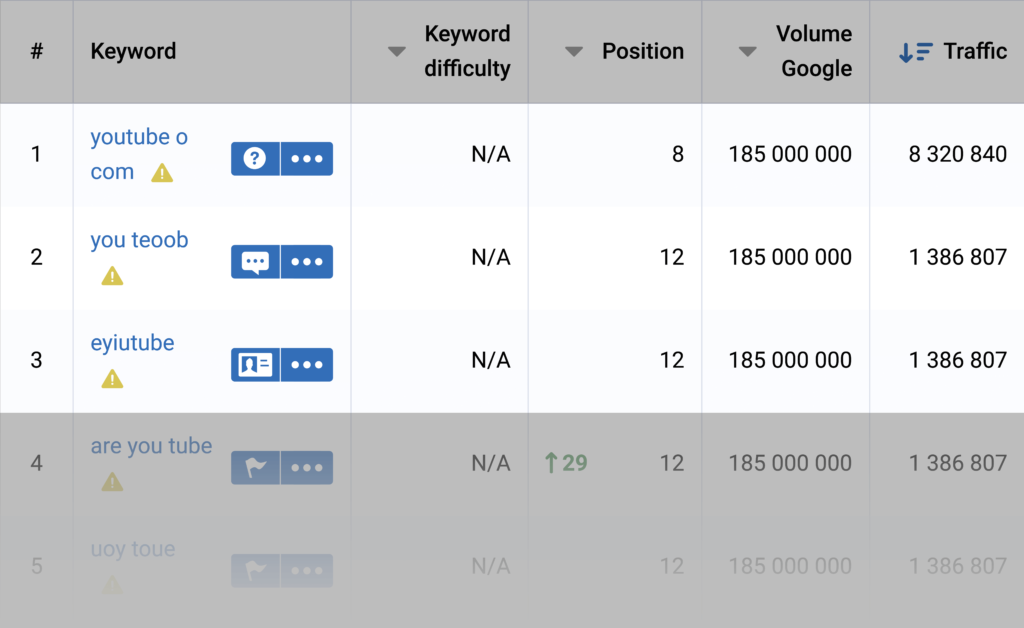The image size is (1024, 628).
Task: Click the # column header
Action: point(37,51)
